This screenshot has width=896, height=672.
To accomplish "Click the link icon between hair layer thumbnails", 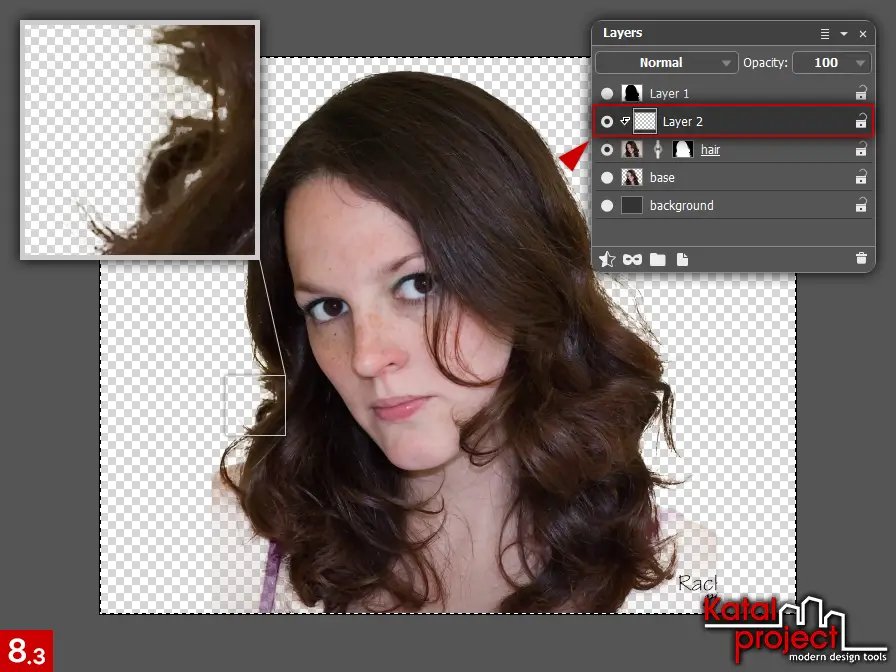I will pyautogui.click(x=656, y=149).
